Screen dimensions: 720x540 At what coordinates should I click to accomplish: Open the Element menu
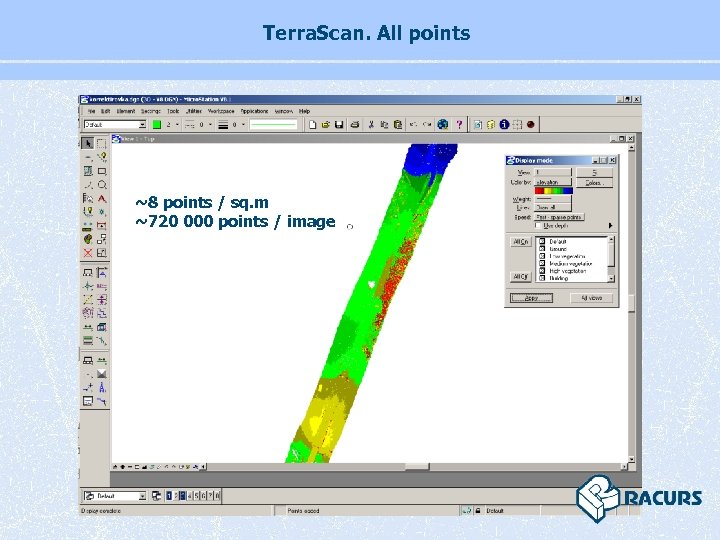click(125, 111)
